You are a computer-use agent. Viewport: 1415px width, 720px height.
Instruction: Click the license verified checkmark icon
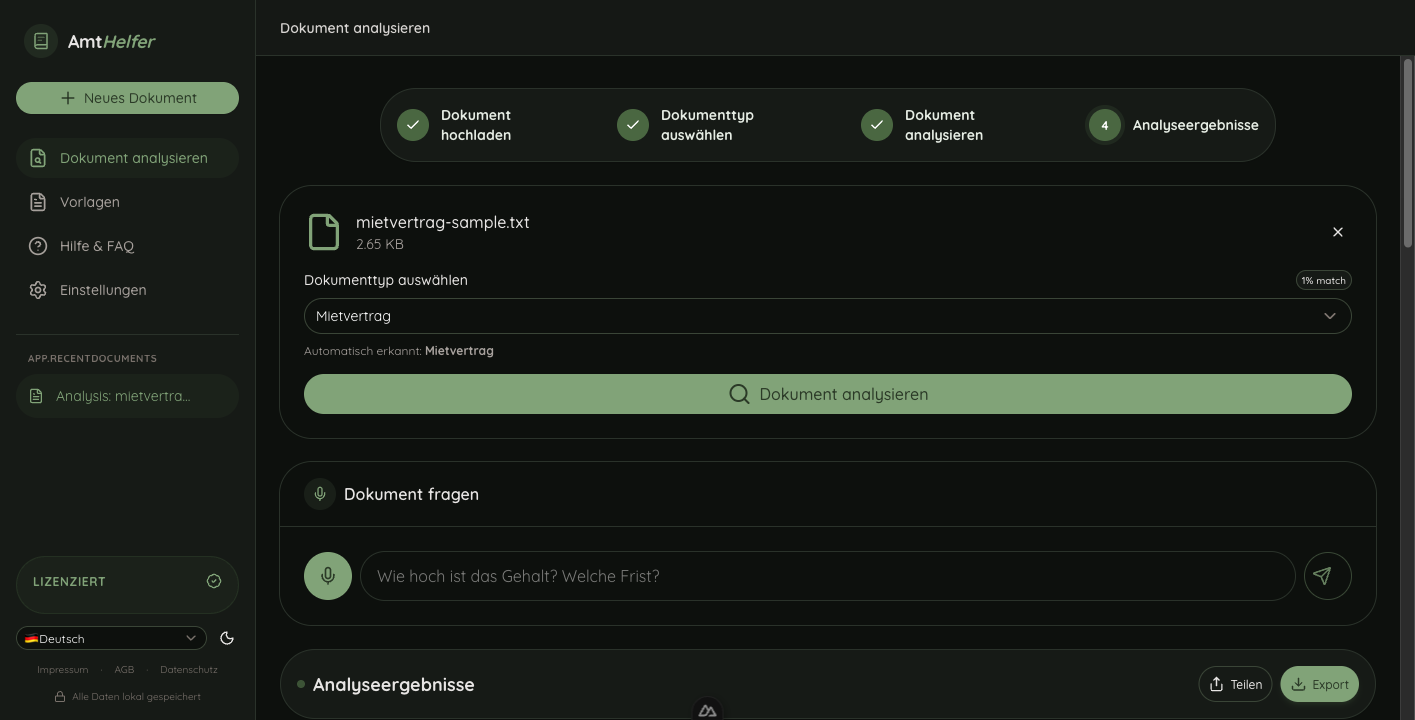[x=214, y=581]
